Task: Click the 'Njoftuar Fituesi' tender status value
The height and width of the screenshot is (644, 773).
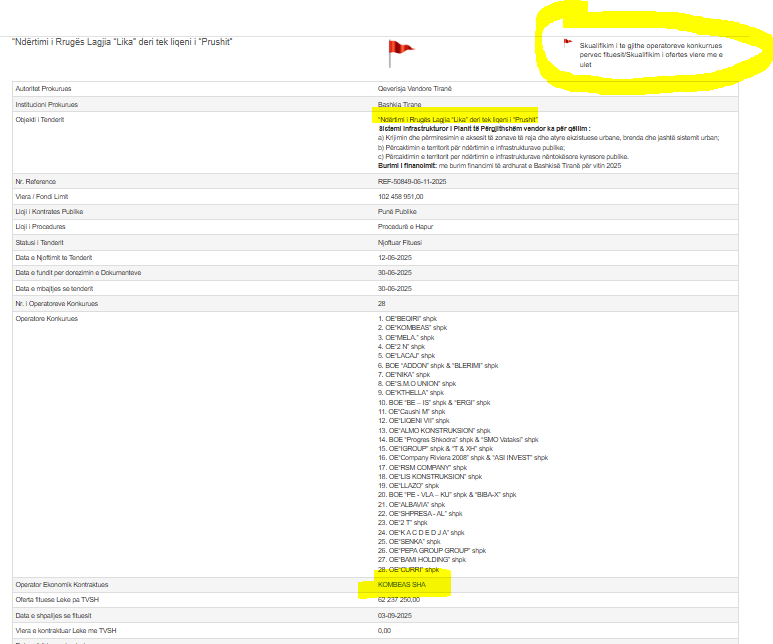Action: [401, 242]
